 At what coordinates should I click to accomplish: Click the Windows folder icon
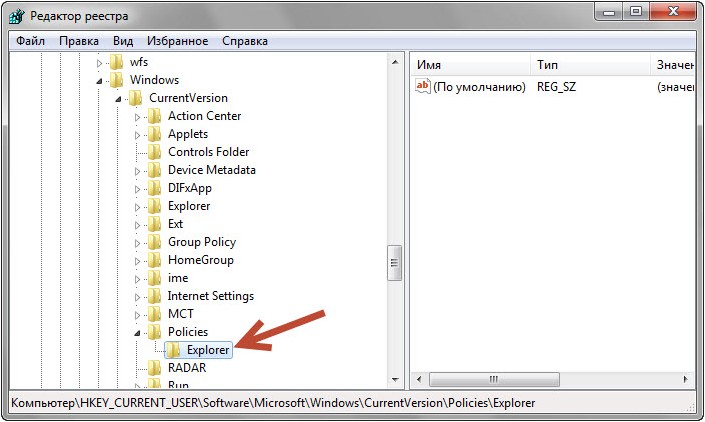tap(117, 80)
